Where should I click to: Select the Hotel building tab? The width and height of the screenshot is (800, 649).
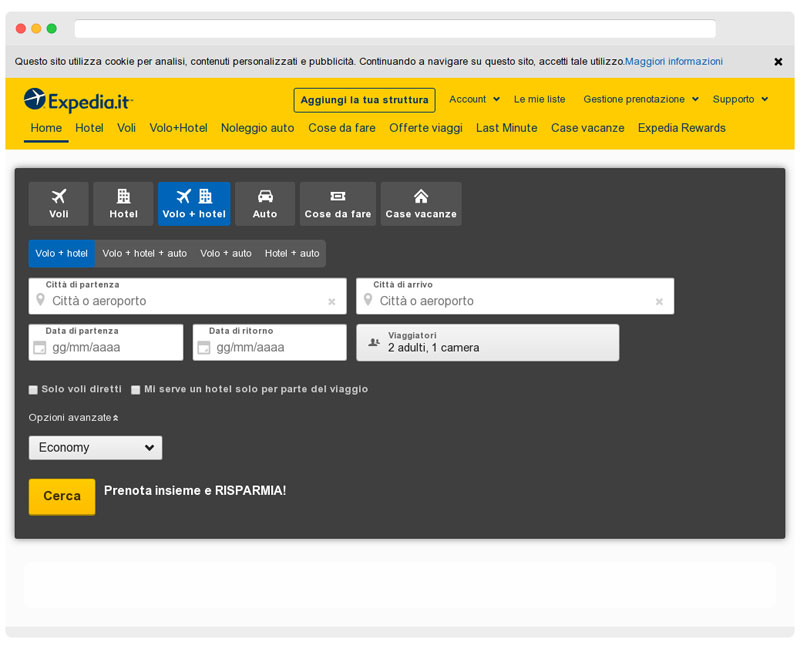coord(123,204)
